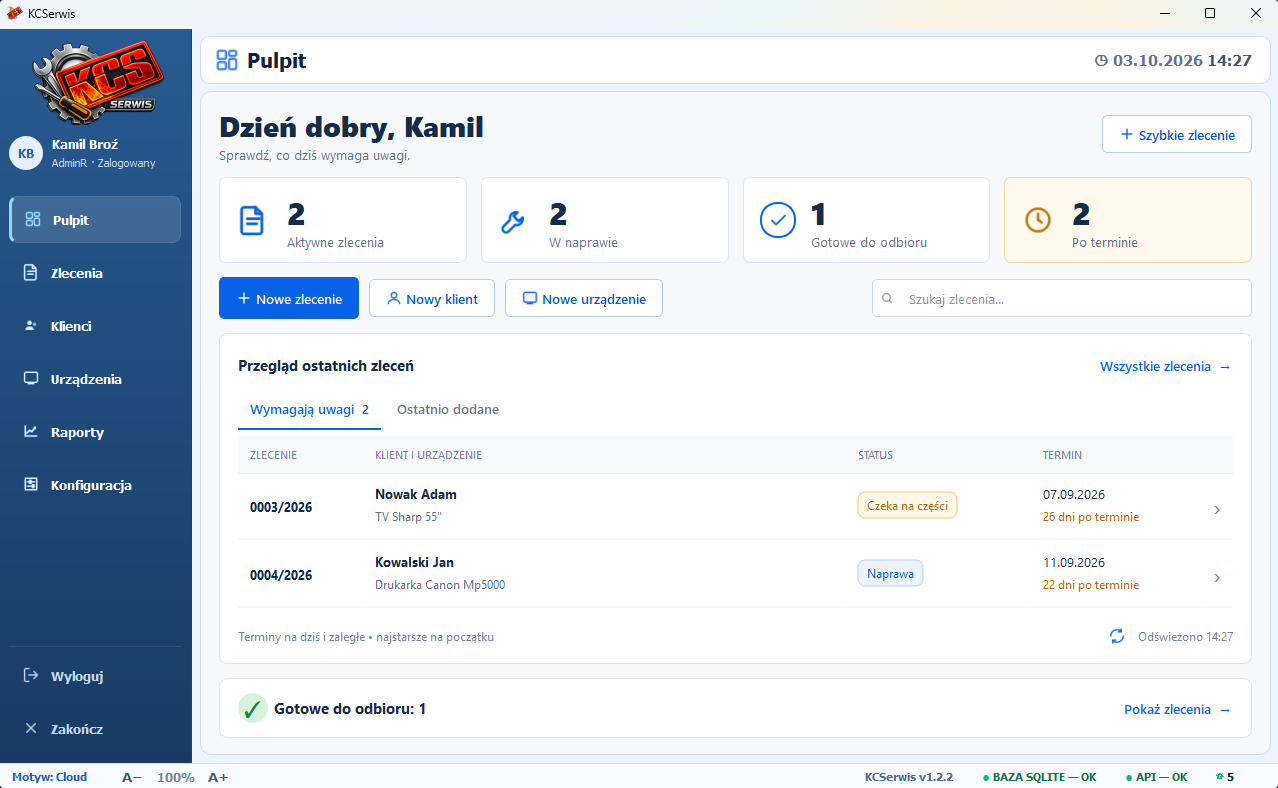Click the green checkmark beside Gotowe do odbioru: 1
The height and width of the screenshot is (788, 1278).
[x=252, y=708]
